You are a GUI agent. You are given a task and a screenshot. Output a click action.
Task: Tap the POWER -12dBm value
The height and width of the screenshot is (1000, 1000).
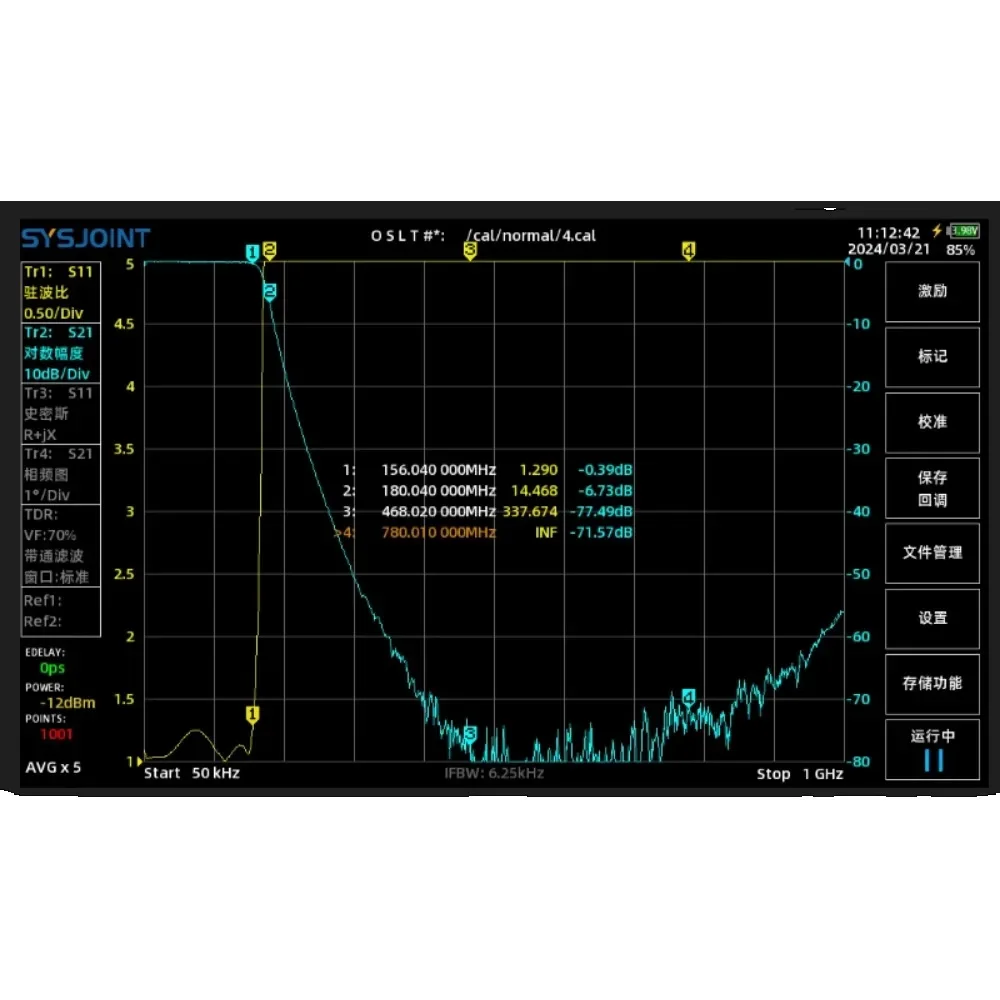pos(68,703)
